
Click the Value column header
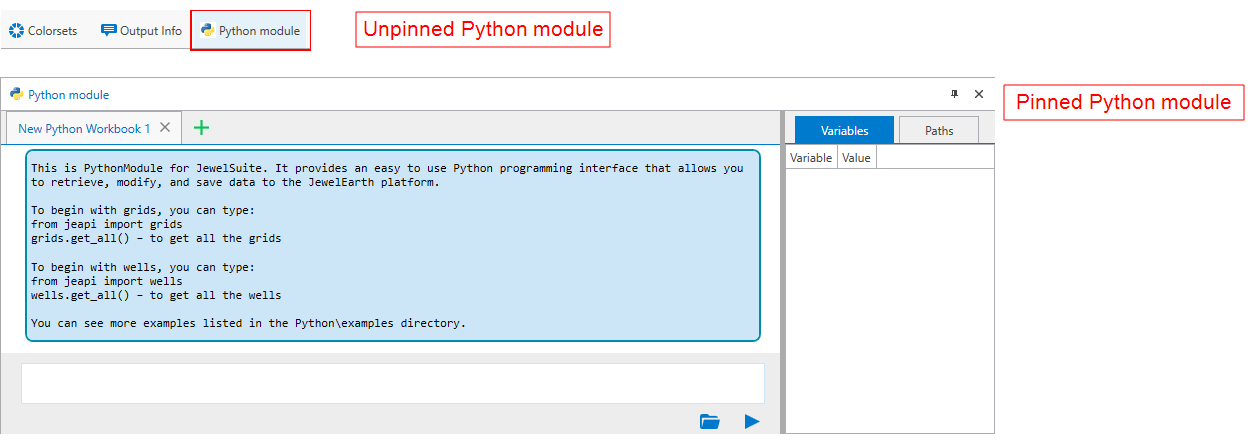click(x=857, y=158)
